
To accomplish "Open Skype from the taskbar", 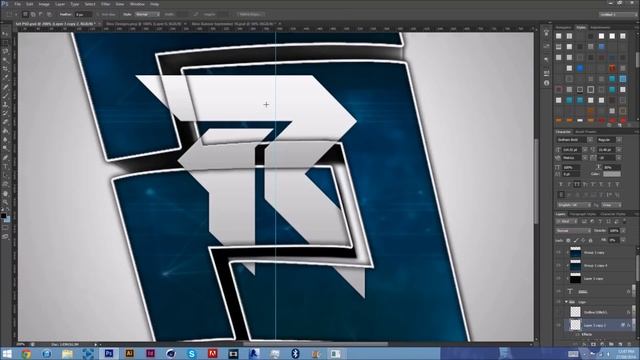I will (x=191, y=353).
